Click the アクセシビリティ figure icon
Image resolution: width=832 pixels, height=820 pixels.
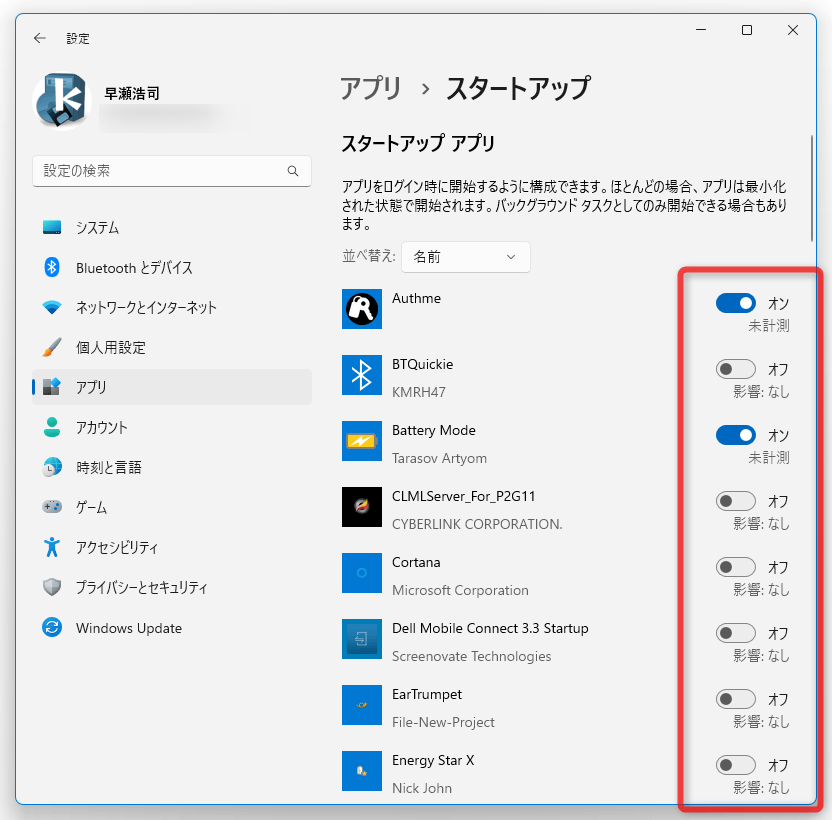51,547
